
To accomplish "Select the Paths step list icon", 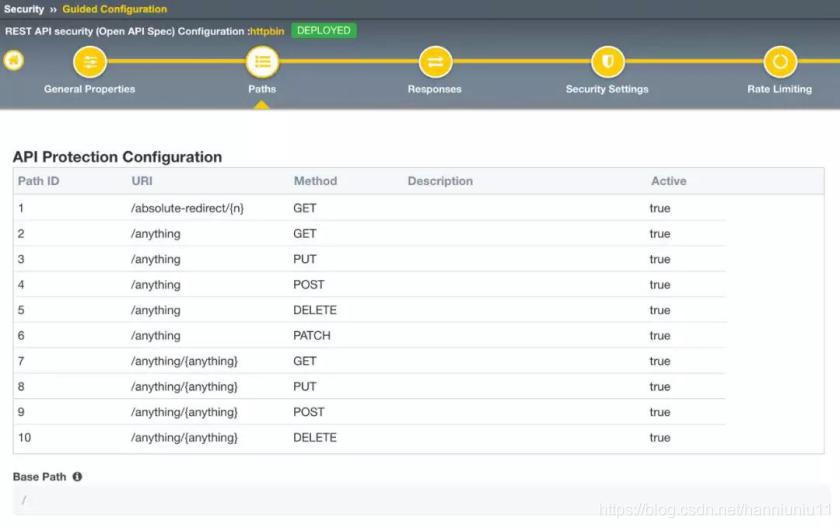I will (x=262, y=62).
